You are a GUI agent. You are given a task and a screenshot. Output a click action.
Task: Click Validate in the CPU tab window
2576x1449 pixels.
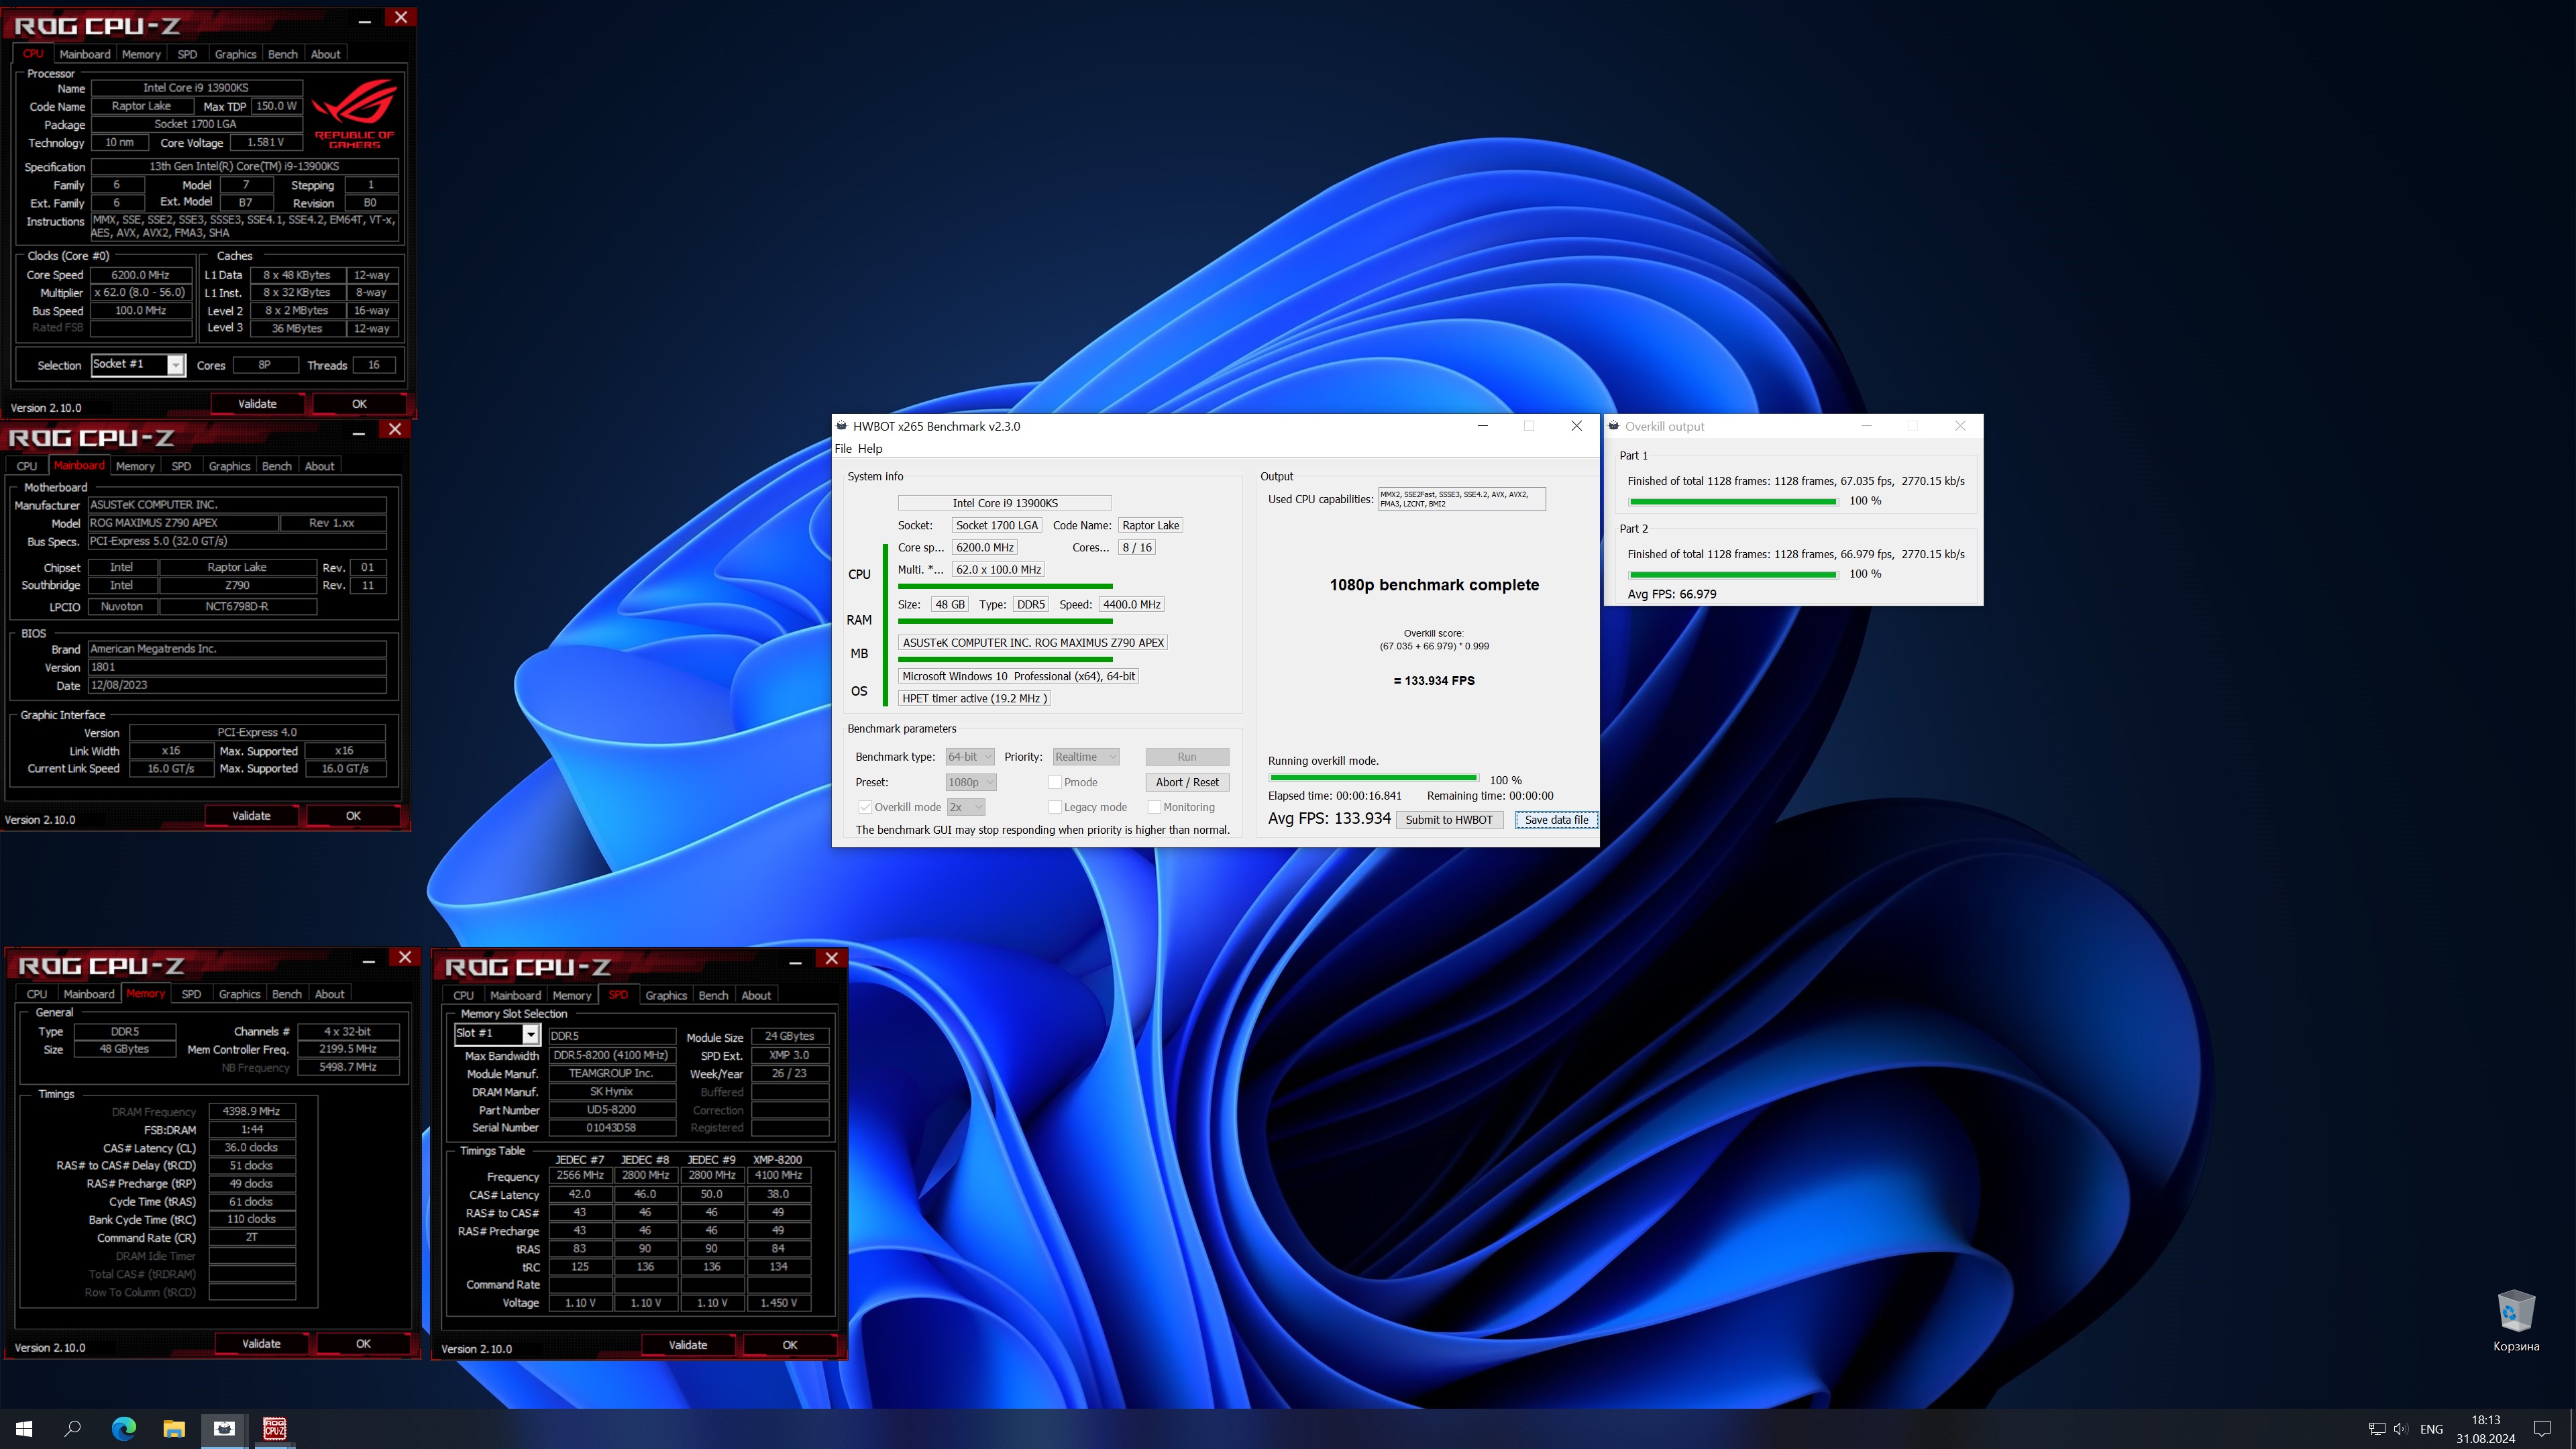pos(257,404)
